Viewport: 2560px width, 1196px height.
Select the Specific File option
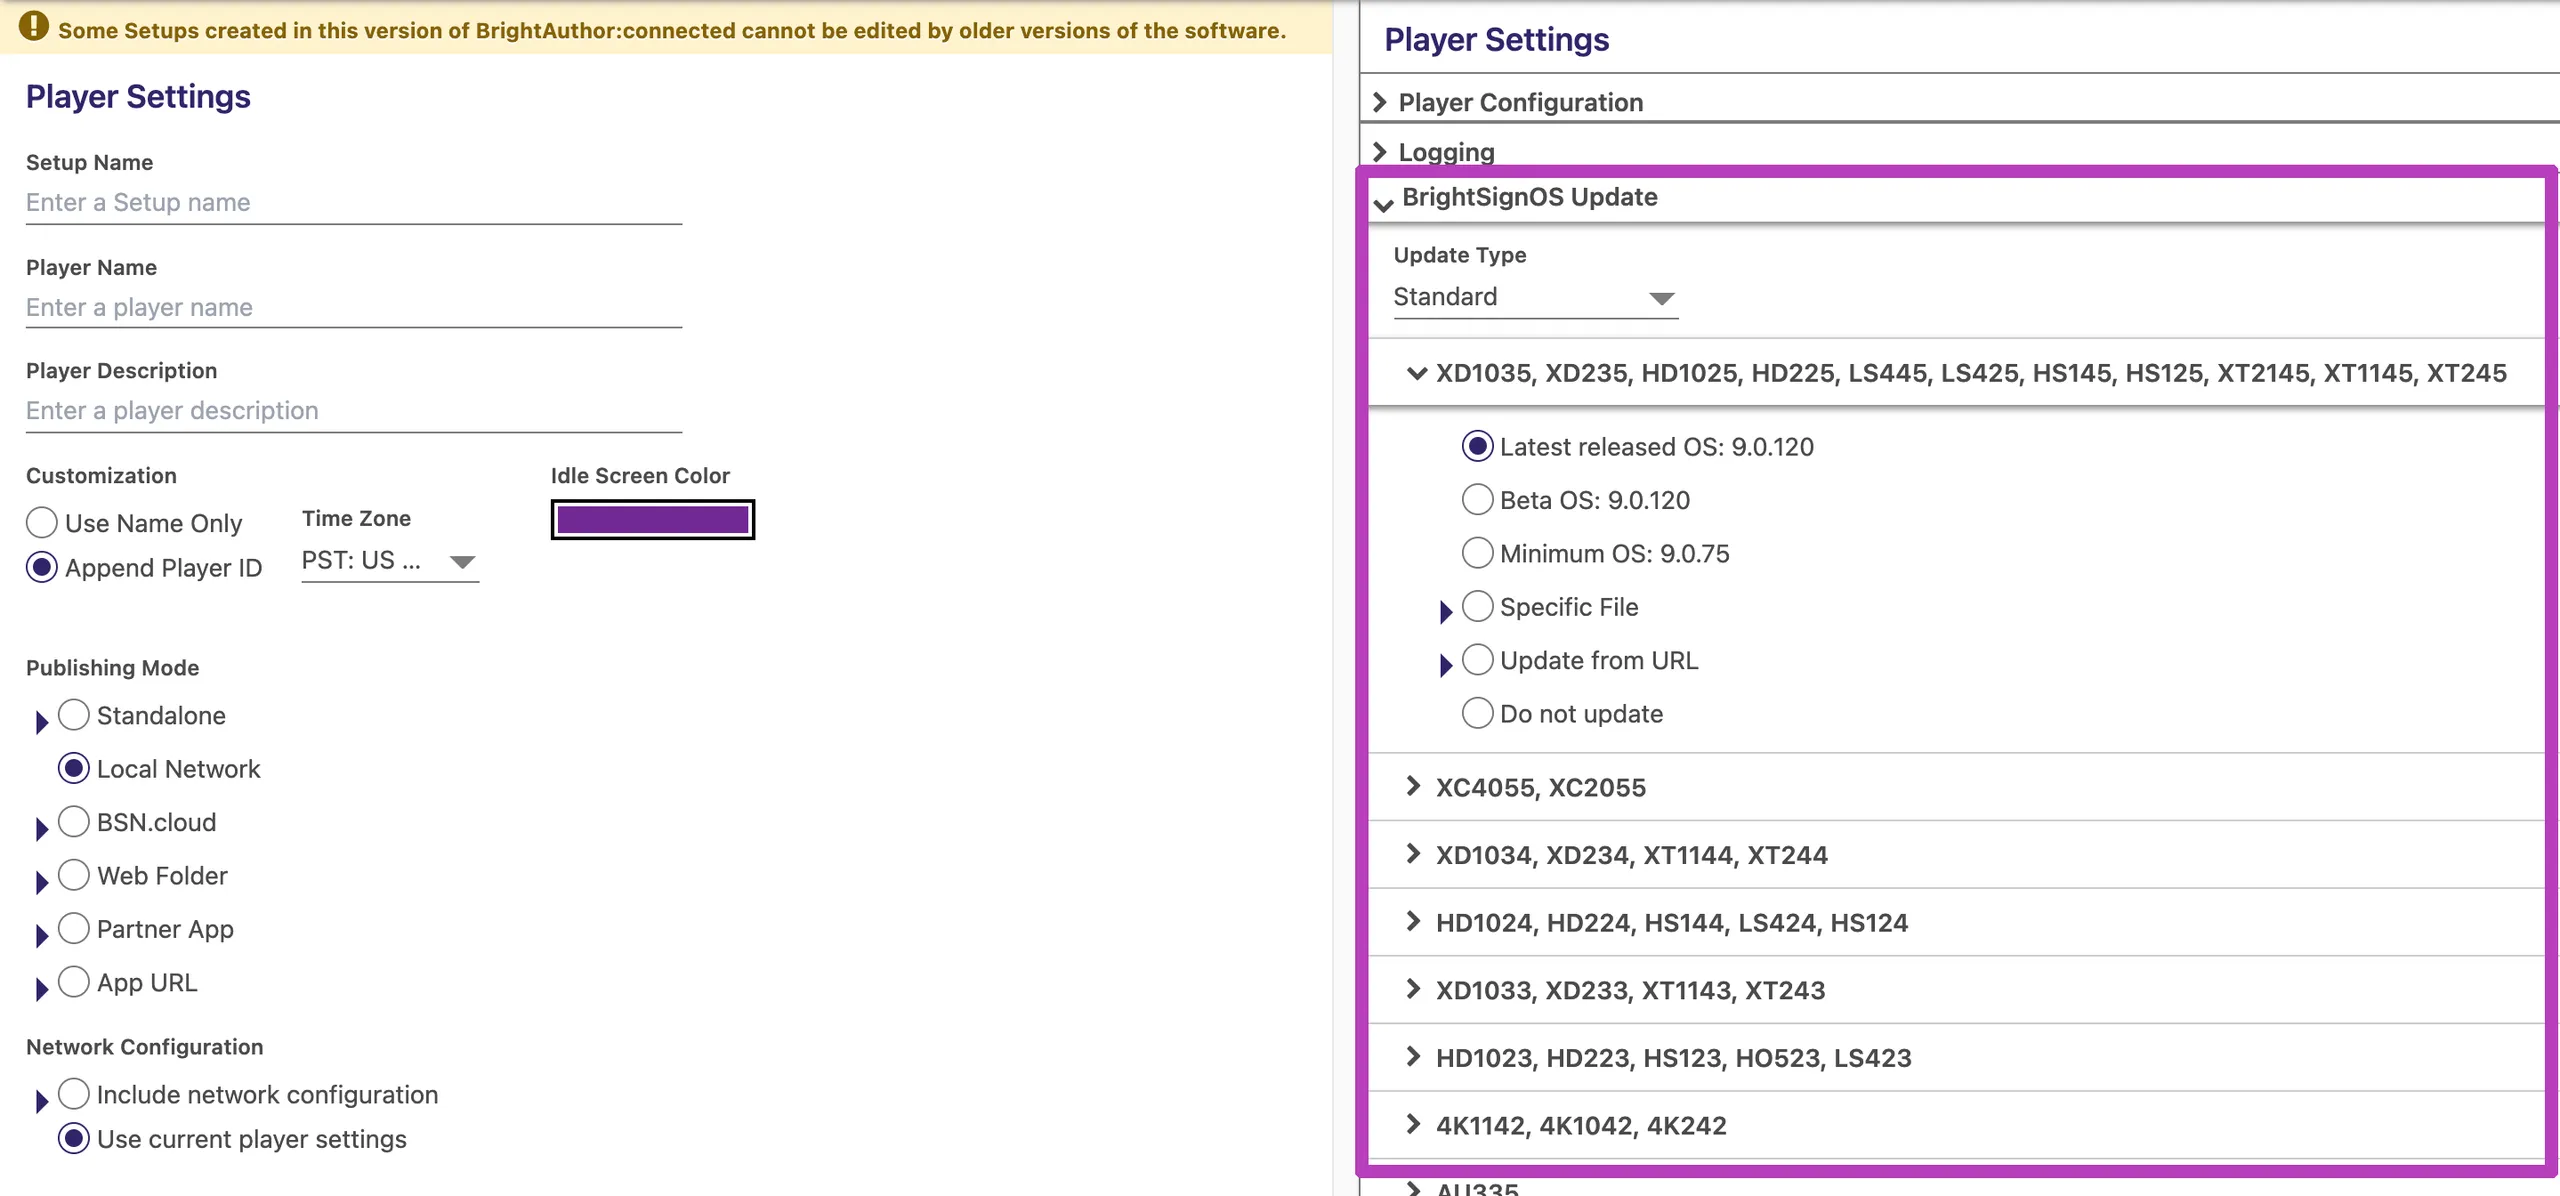[1478, 606]
